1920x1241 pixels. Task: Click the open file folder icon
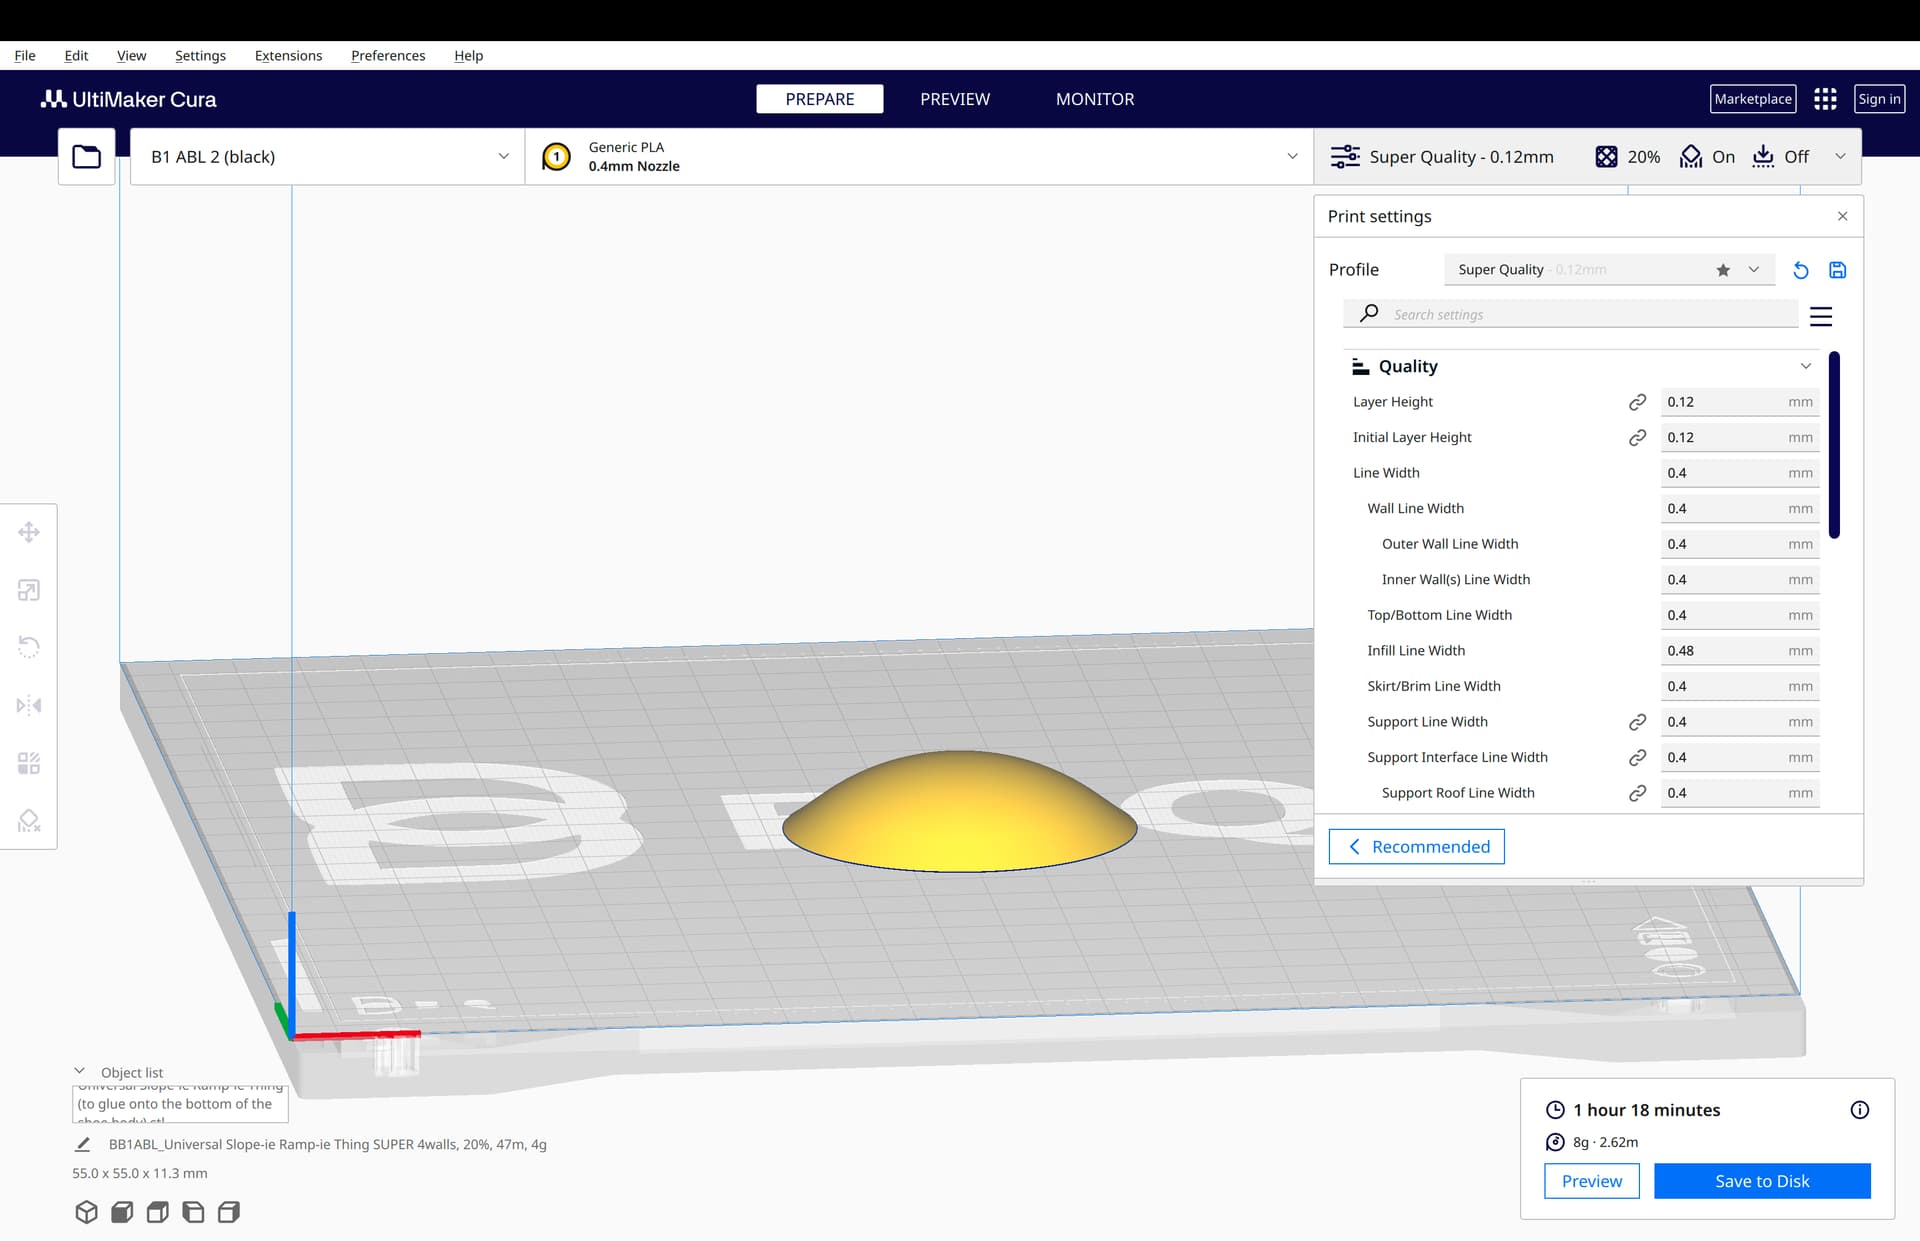point(86,157)
